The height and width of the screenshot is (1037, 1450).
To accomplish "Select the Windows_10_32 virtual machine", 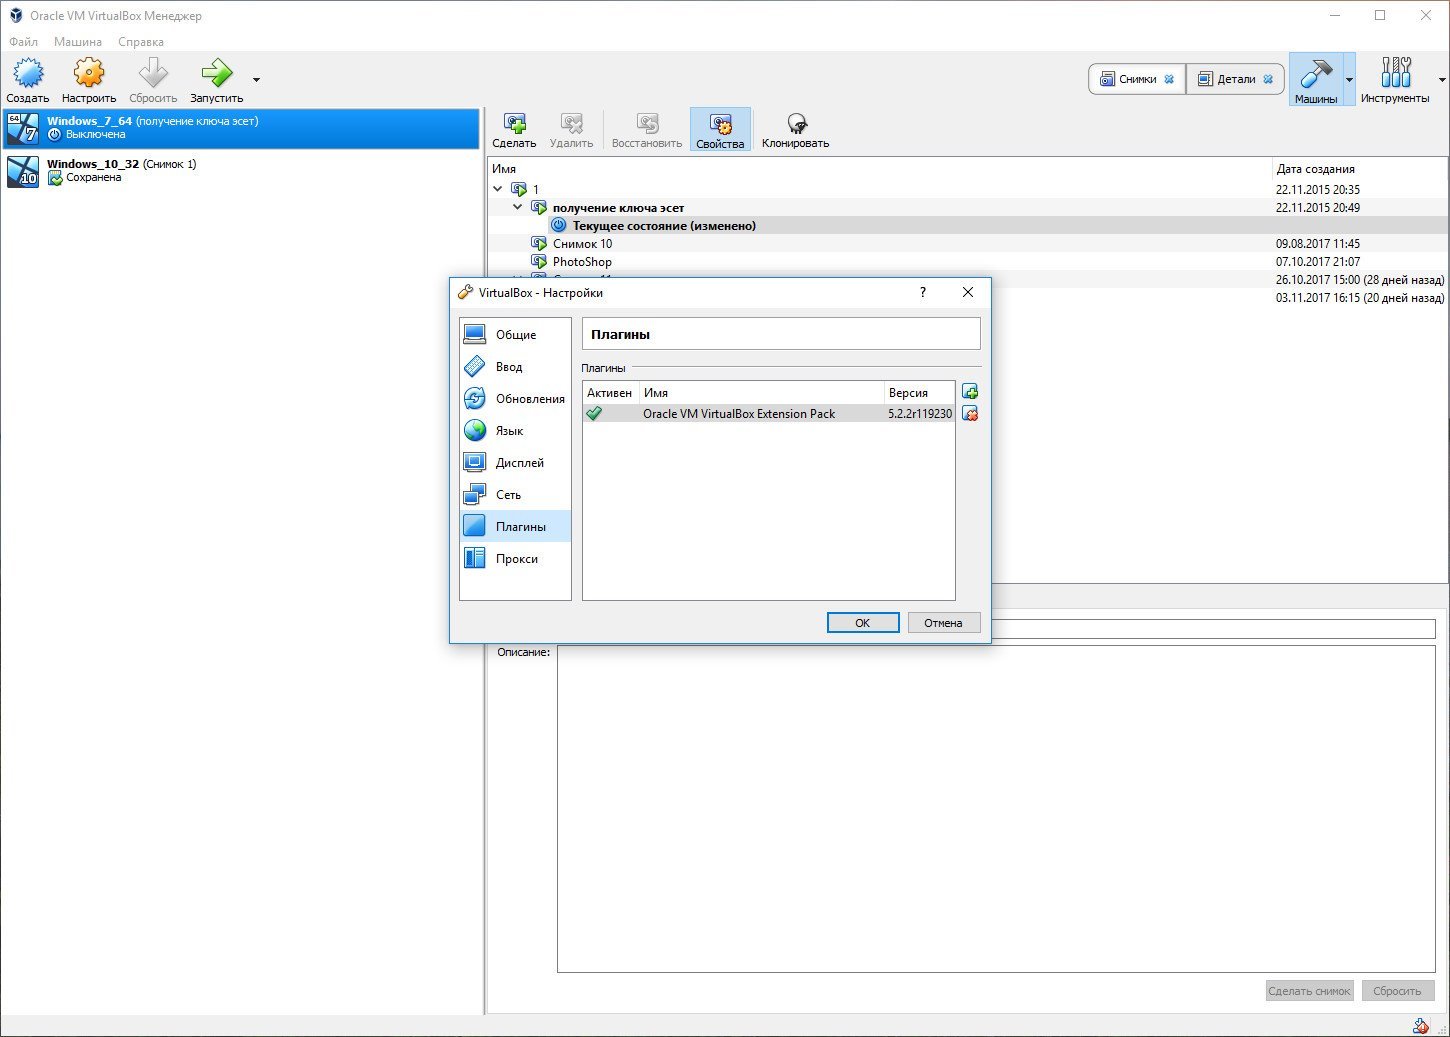I will (x=241, y=171).
